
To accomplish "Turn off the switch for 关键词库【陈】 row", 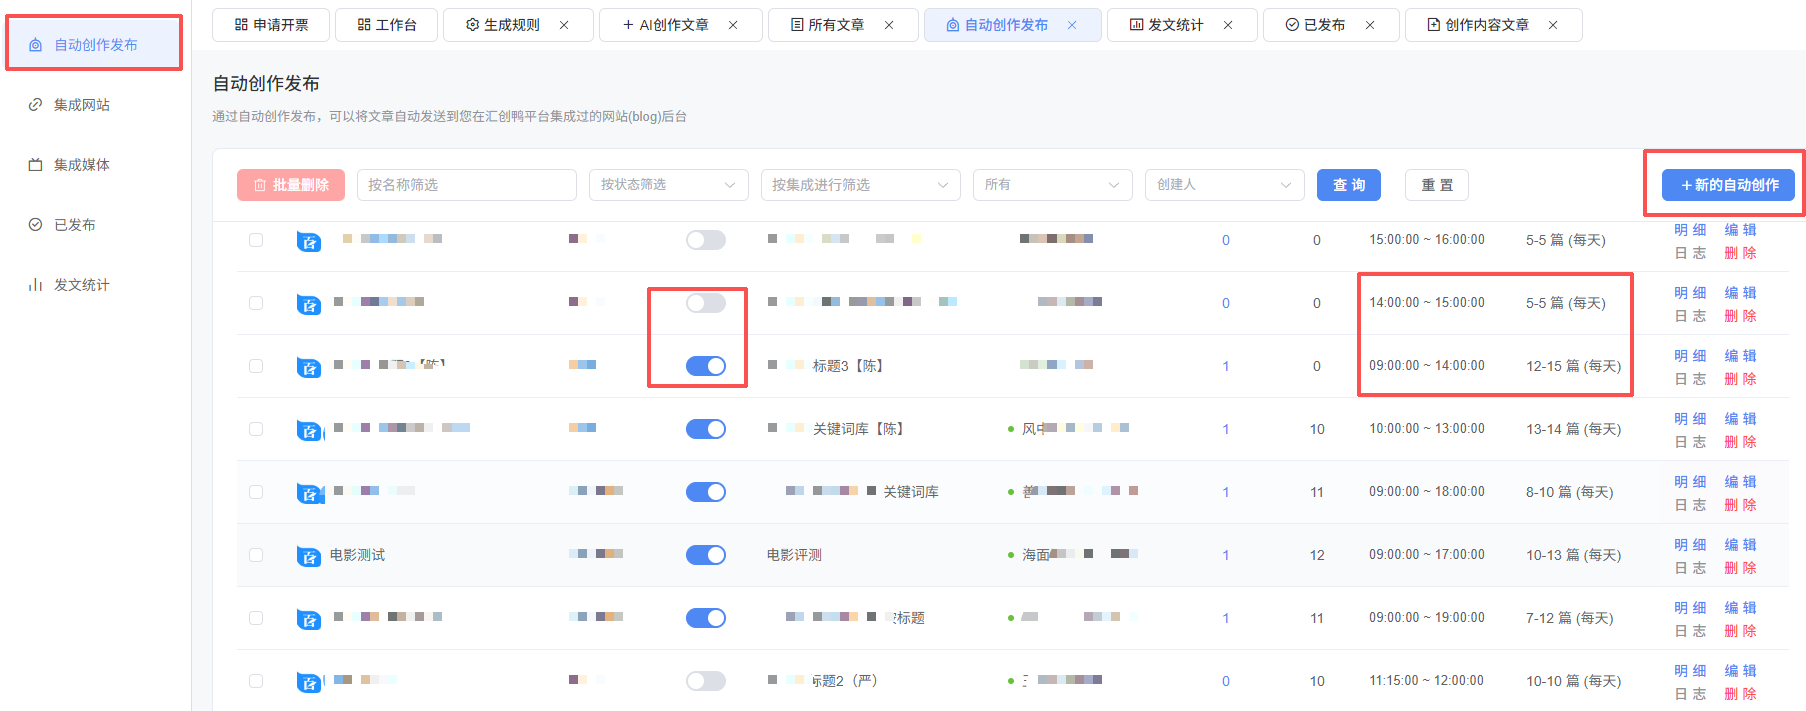I will (x=706, y=429).
